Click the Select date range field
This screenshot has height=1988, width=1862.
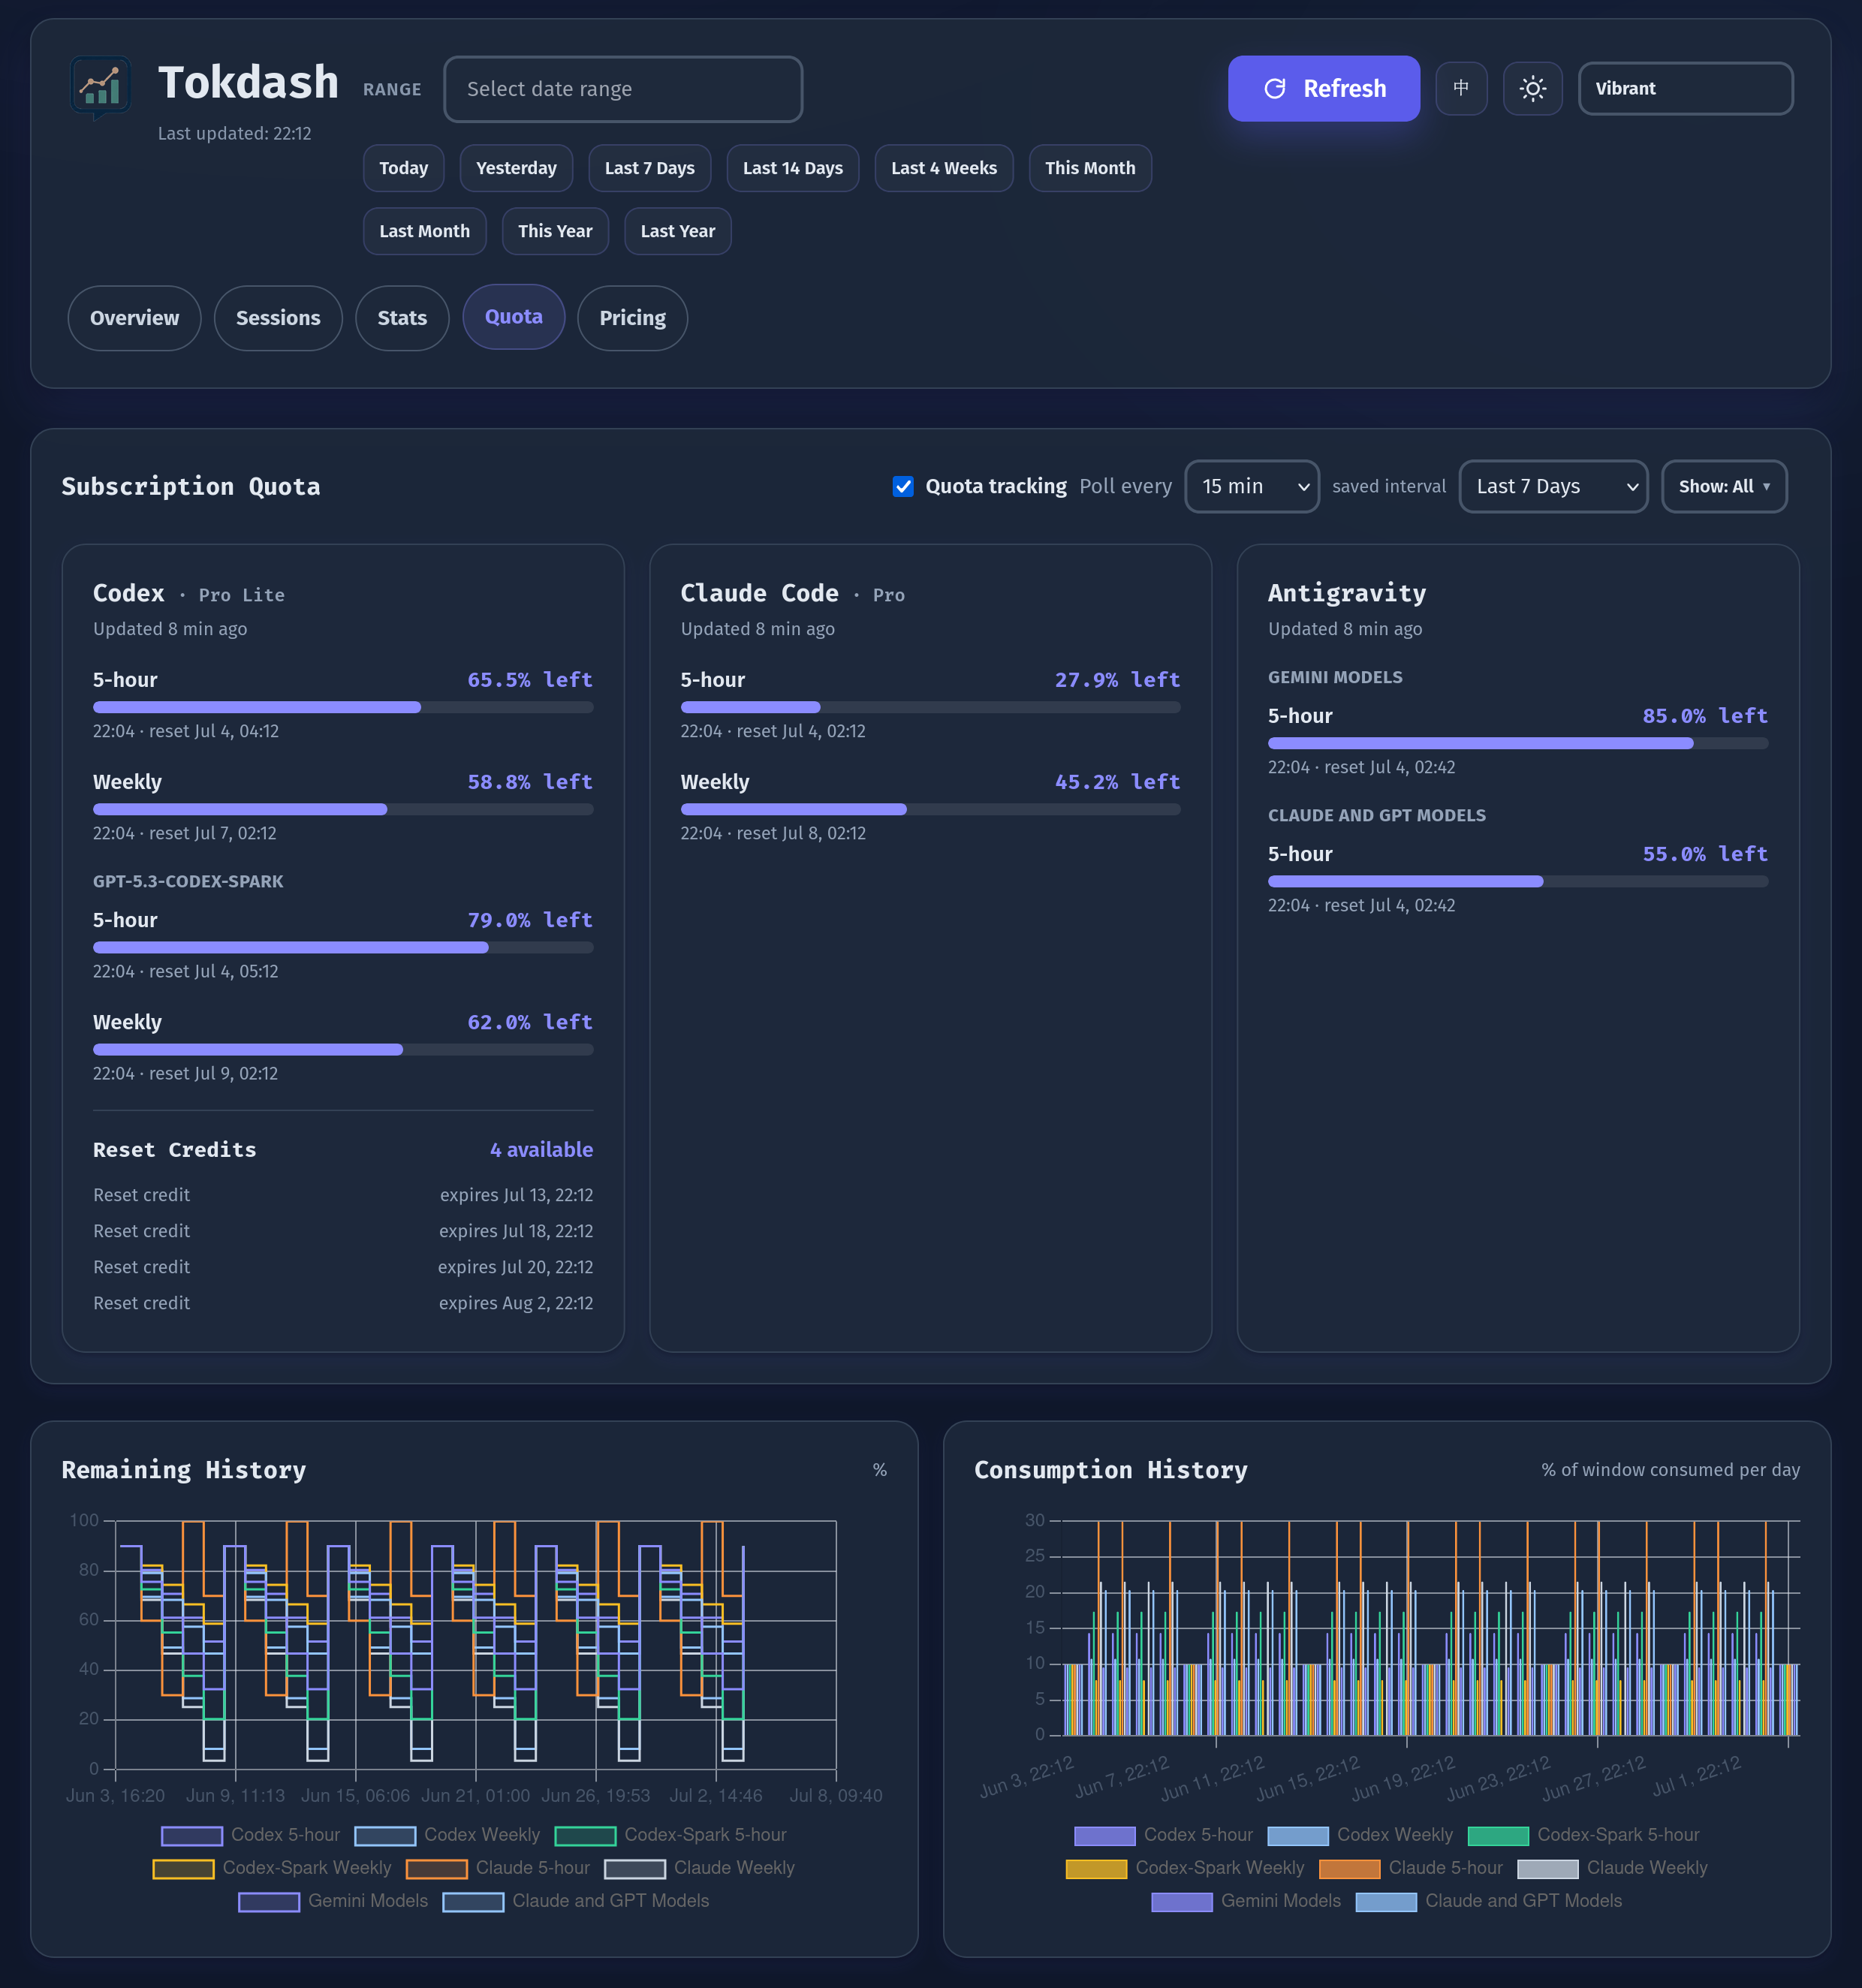[x=622, y=89]
